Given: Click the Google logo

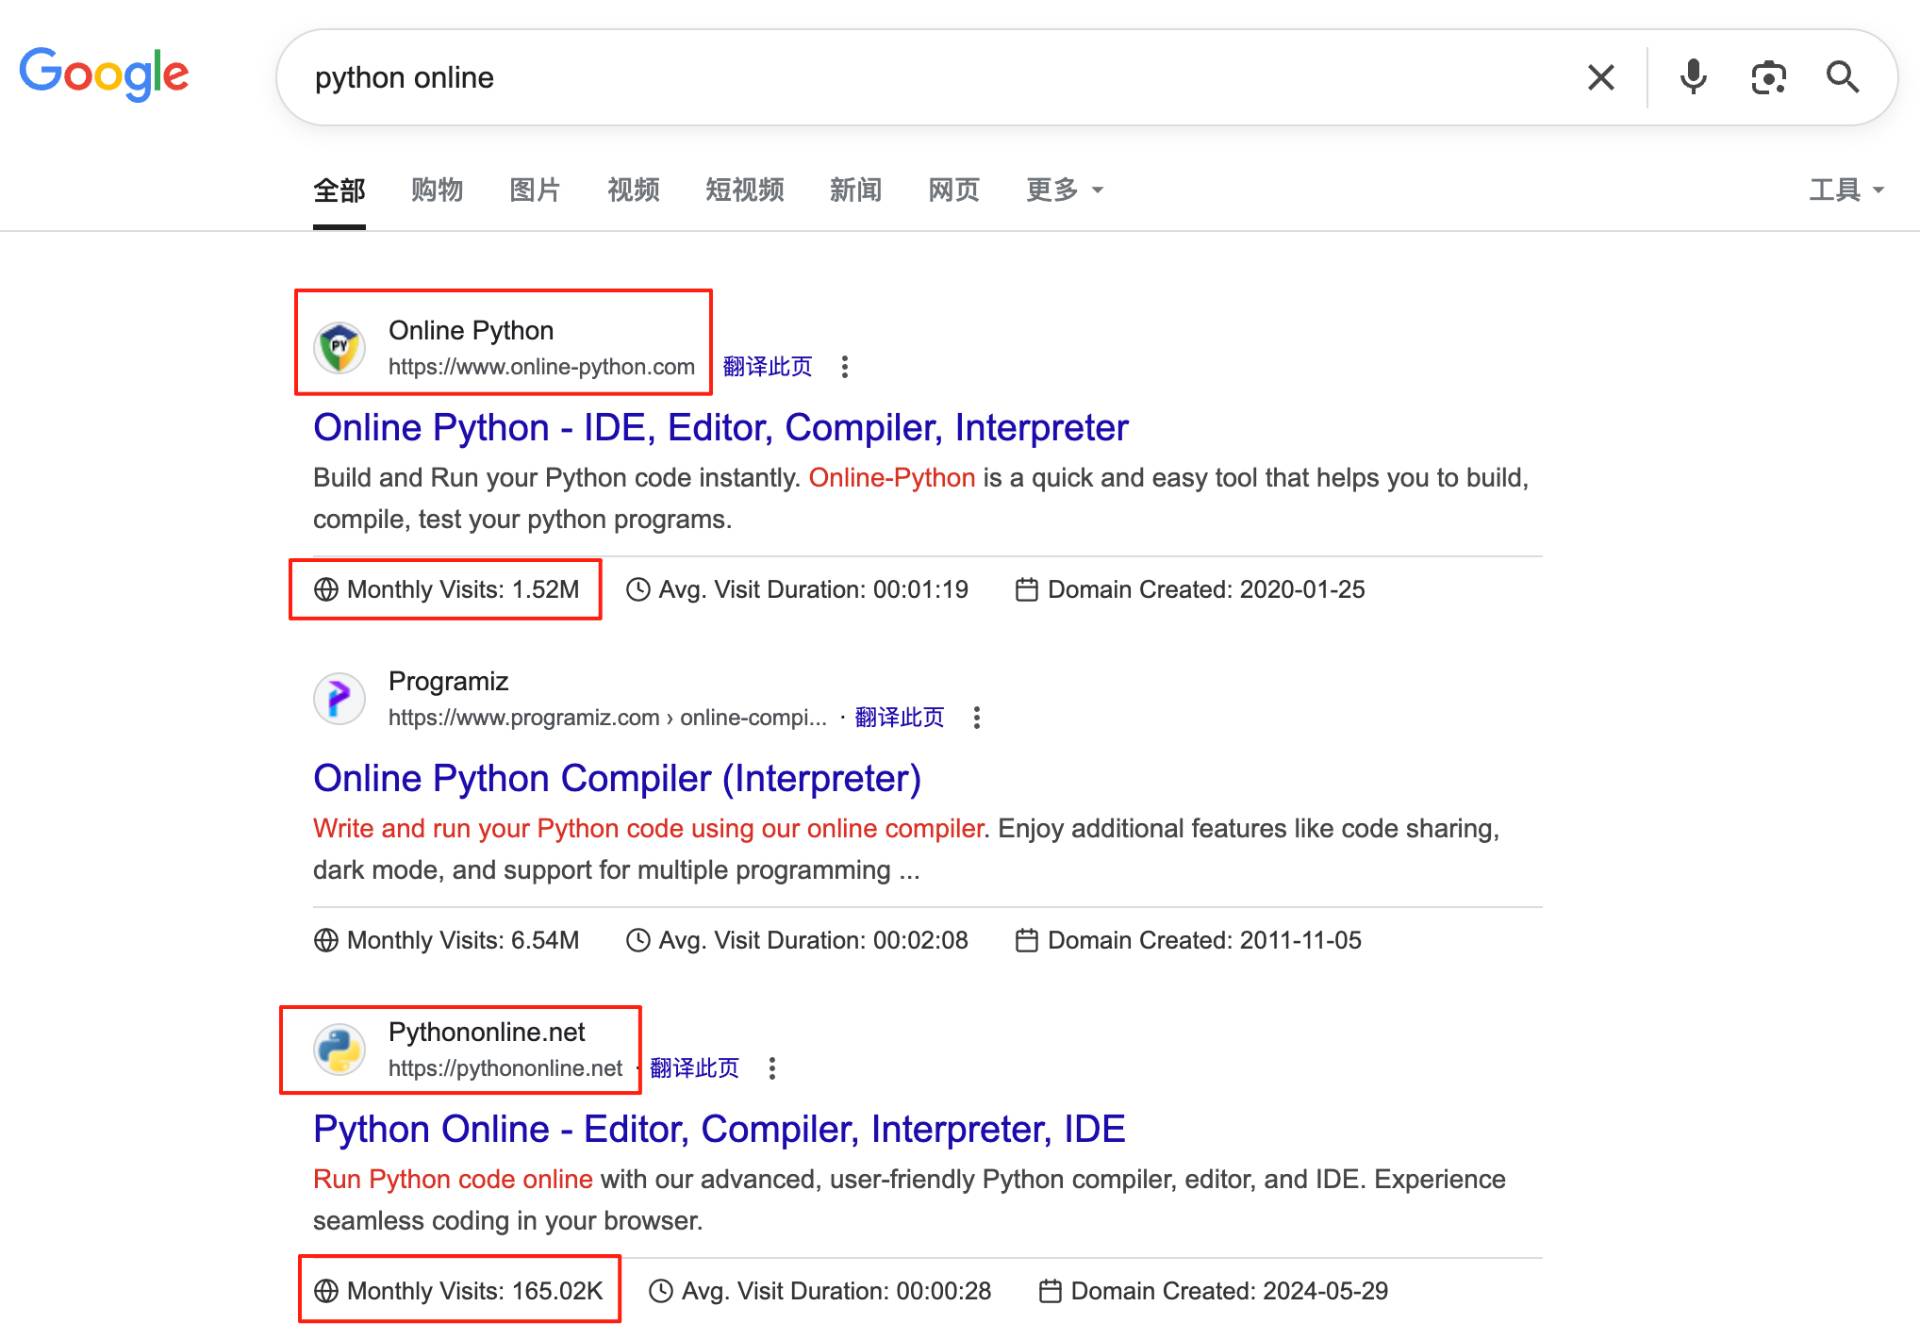Looking at the screenshot, I should [x=104, y=74].
